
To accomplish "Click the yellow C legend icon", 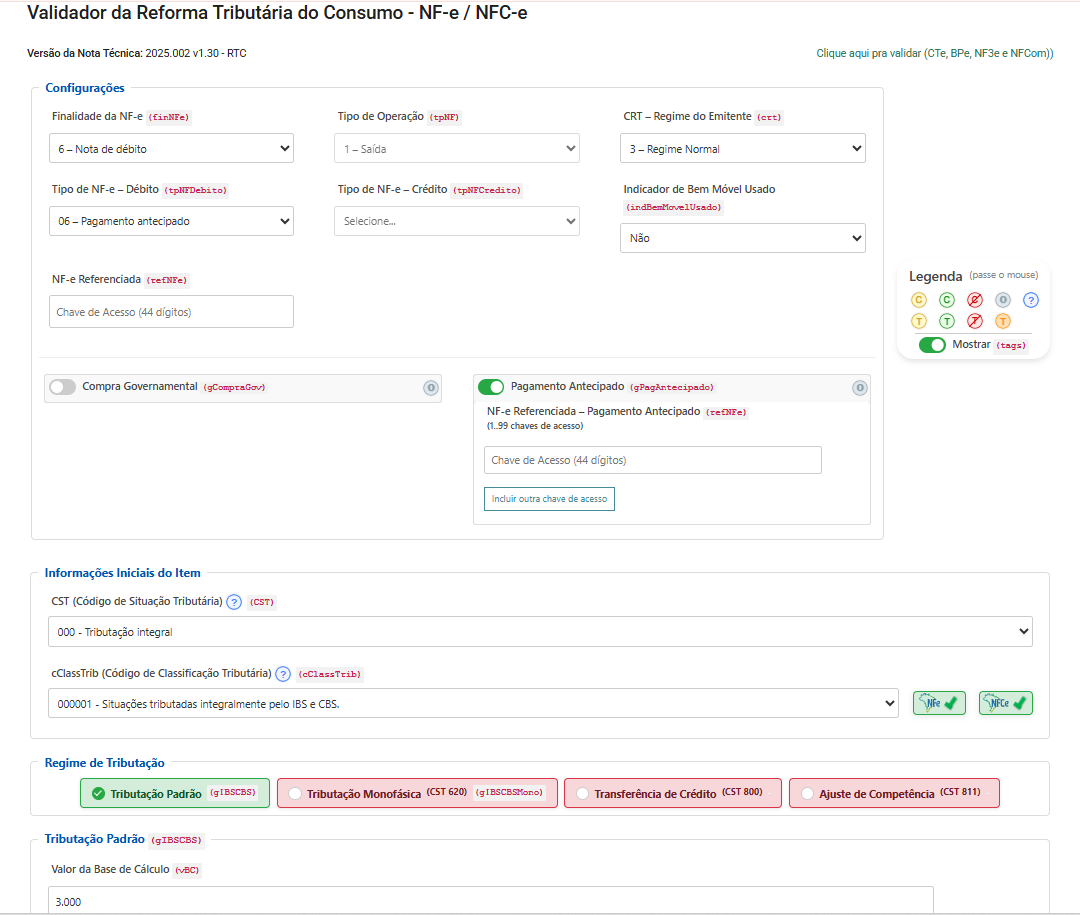I will pos(919,300).
